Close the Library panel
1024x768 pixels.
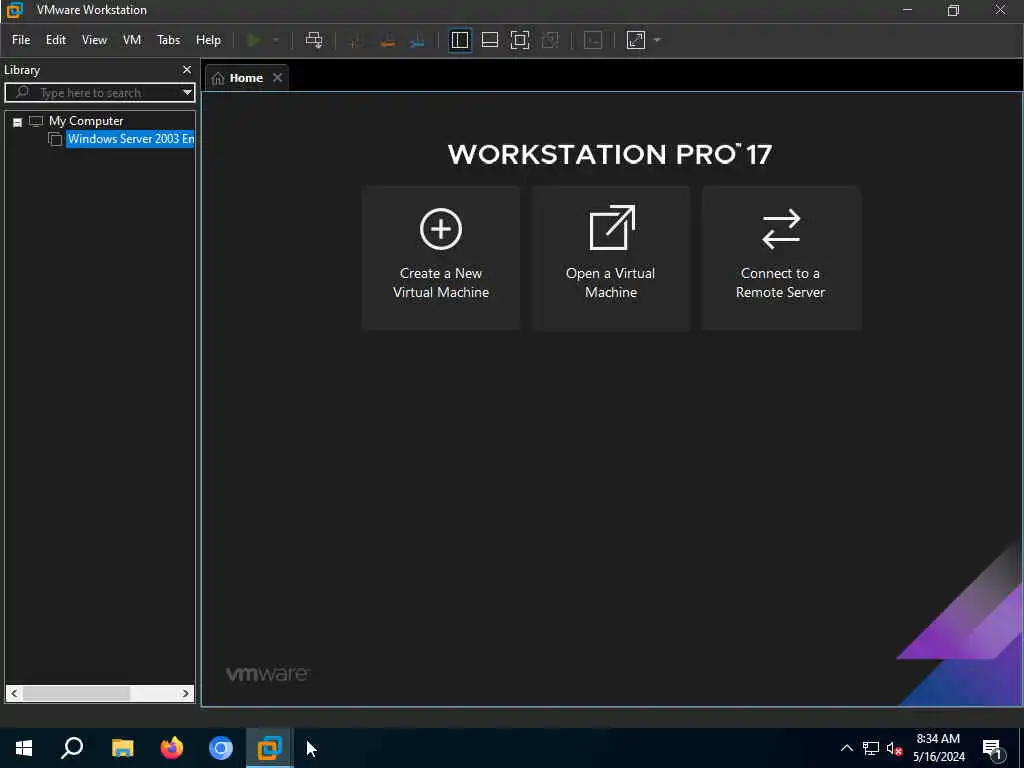tap(187, 69)
